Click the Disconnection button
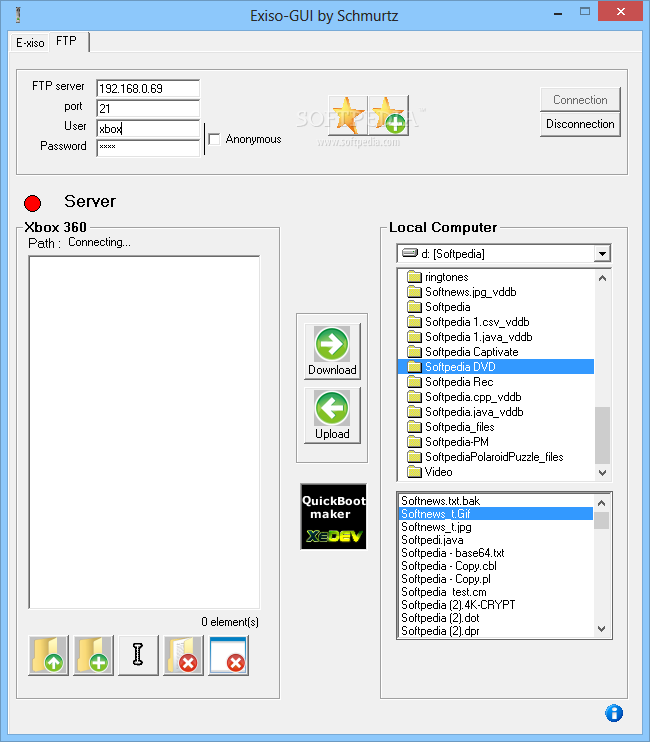 [x=580, y=124]
